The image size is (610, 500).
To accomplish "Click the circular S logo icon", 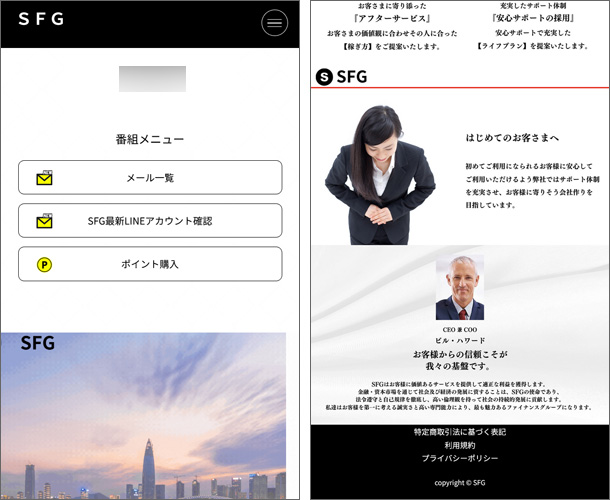I will [324, 76].
